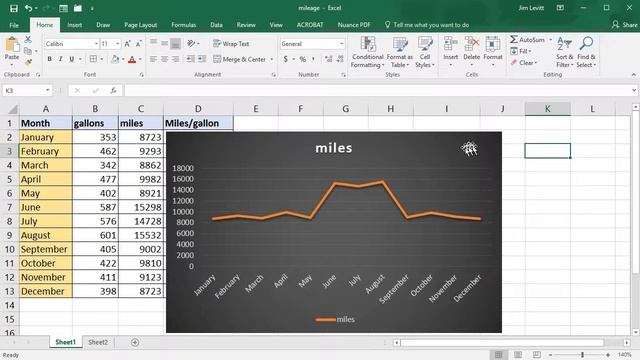Click the formula bar input area
The height and width of the screenshot is (360, 640).
click(377, 91)
